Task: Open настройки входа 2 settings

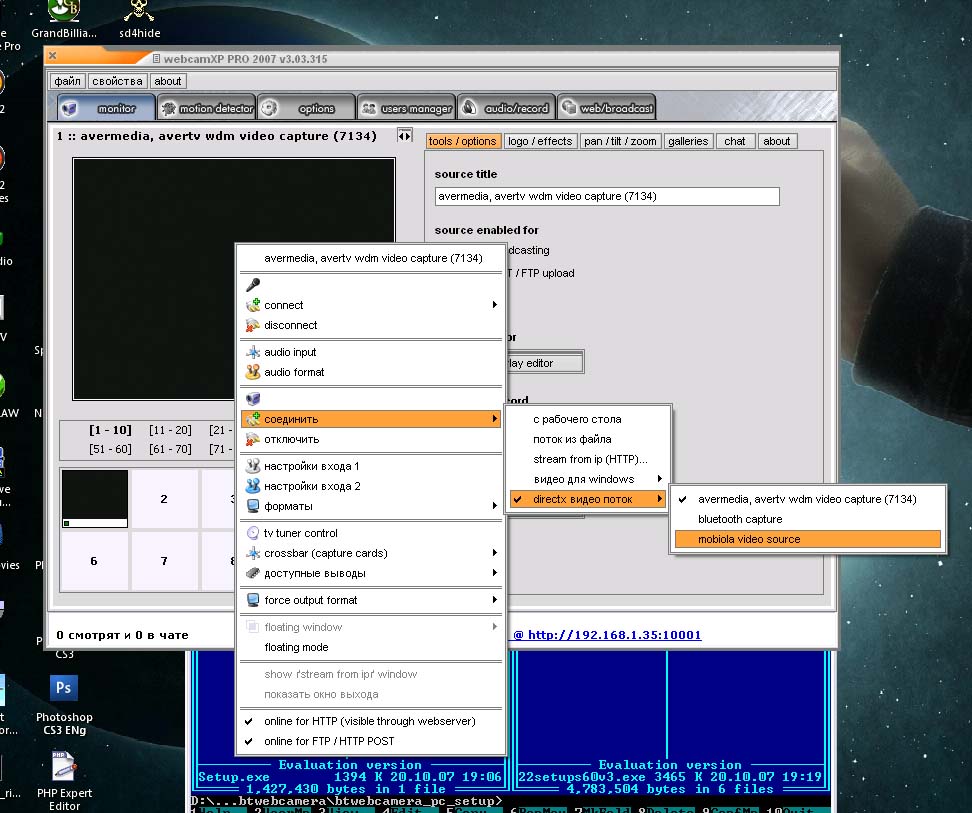Action: [371, 486]
